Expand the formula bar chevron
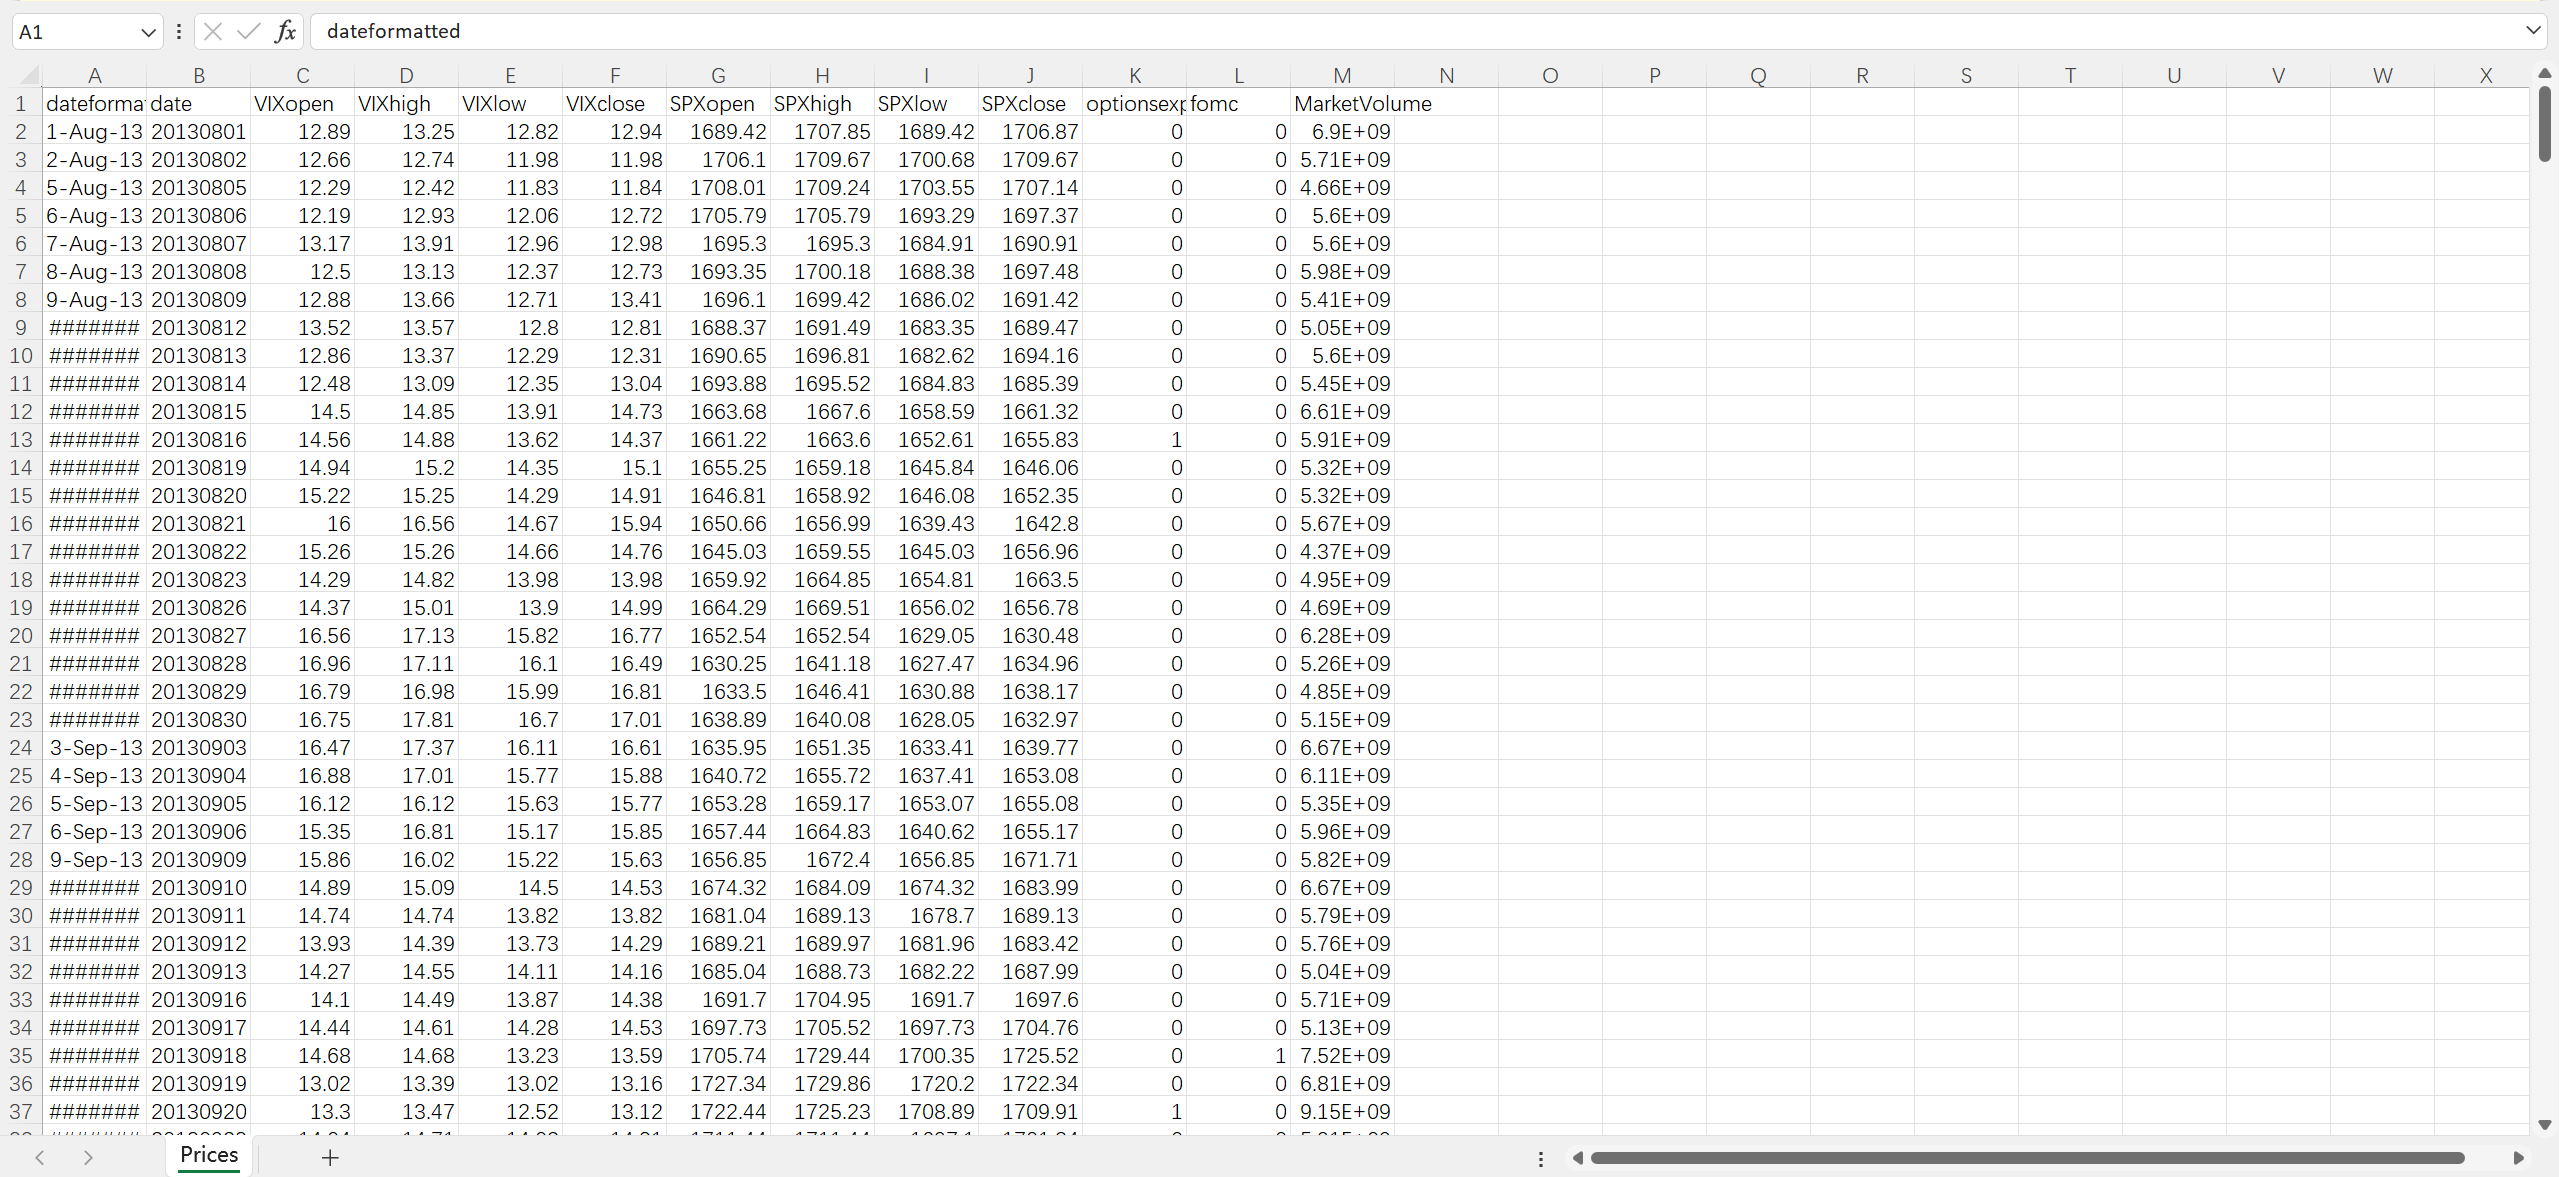The height and width of the screenshot is (1177, 2559). click(2533, 30)
